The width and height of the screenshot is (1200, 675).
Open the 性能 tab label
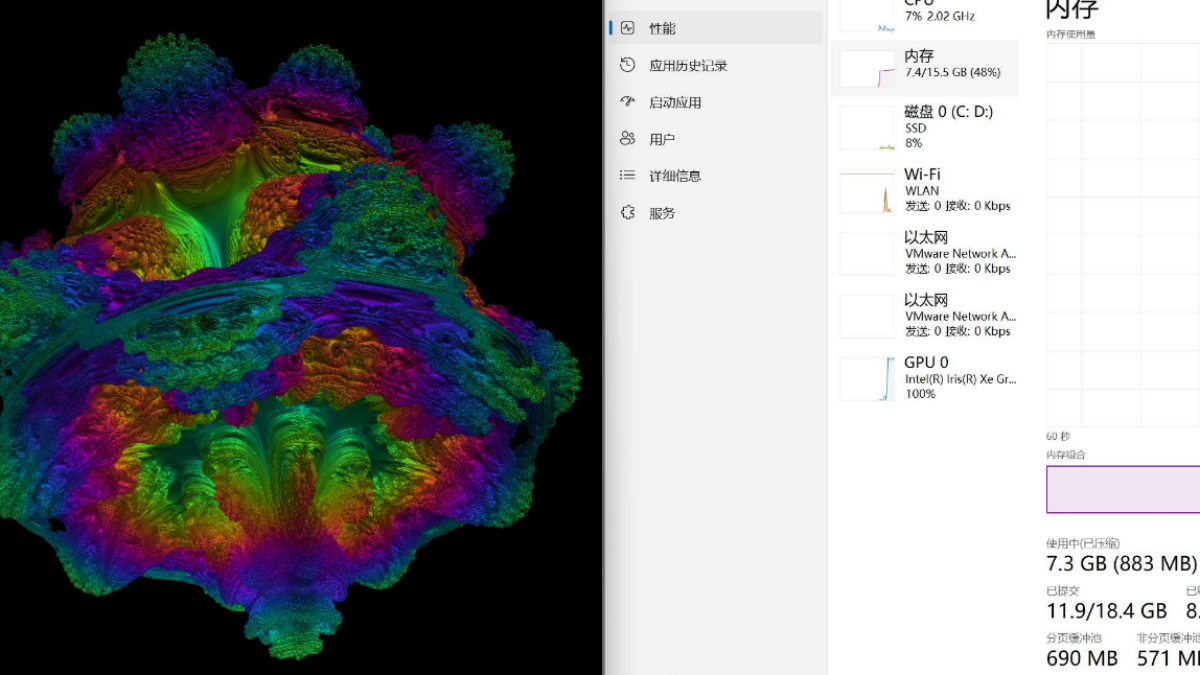pyautogui.click(x=662, y=28)
